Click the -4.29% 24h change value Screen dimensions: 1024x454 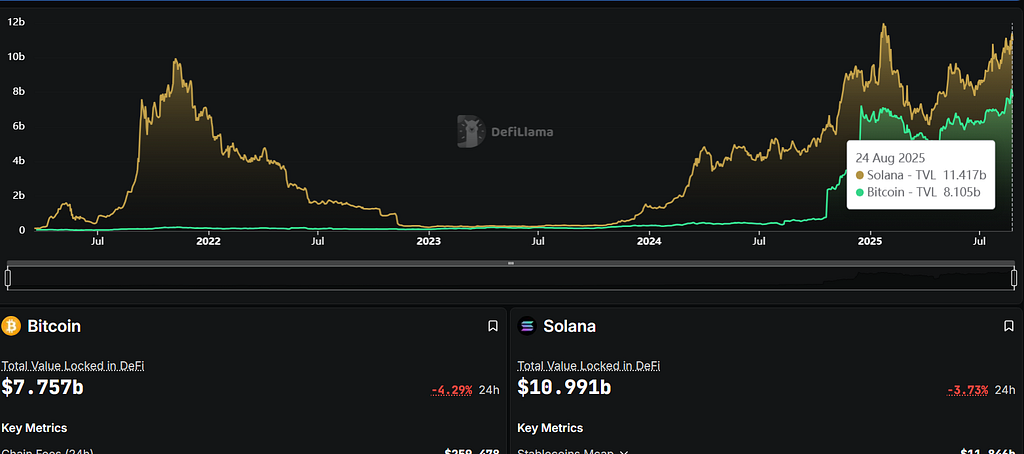click(x=452, y=391)
